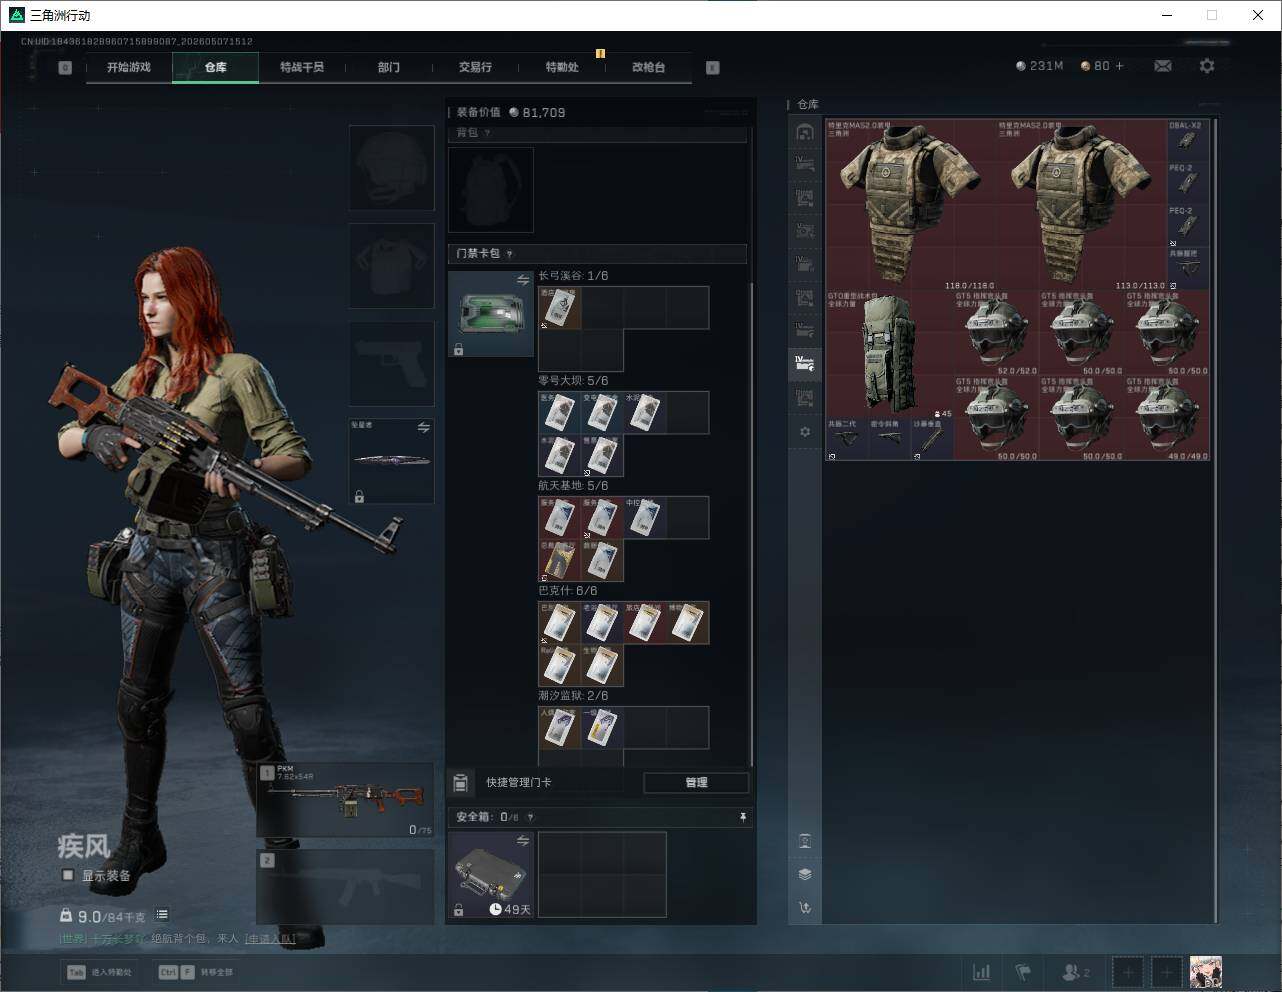Screen dimensions: 1282x992
Task: Open game settings gear in top bar
Action: click(1207, 66)
